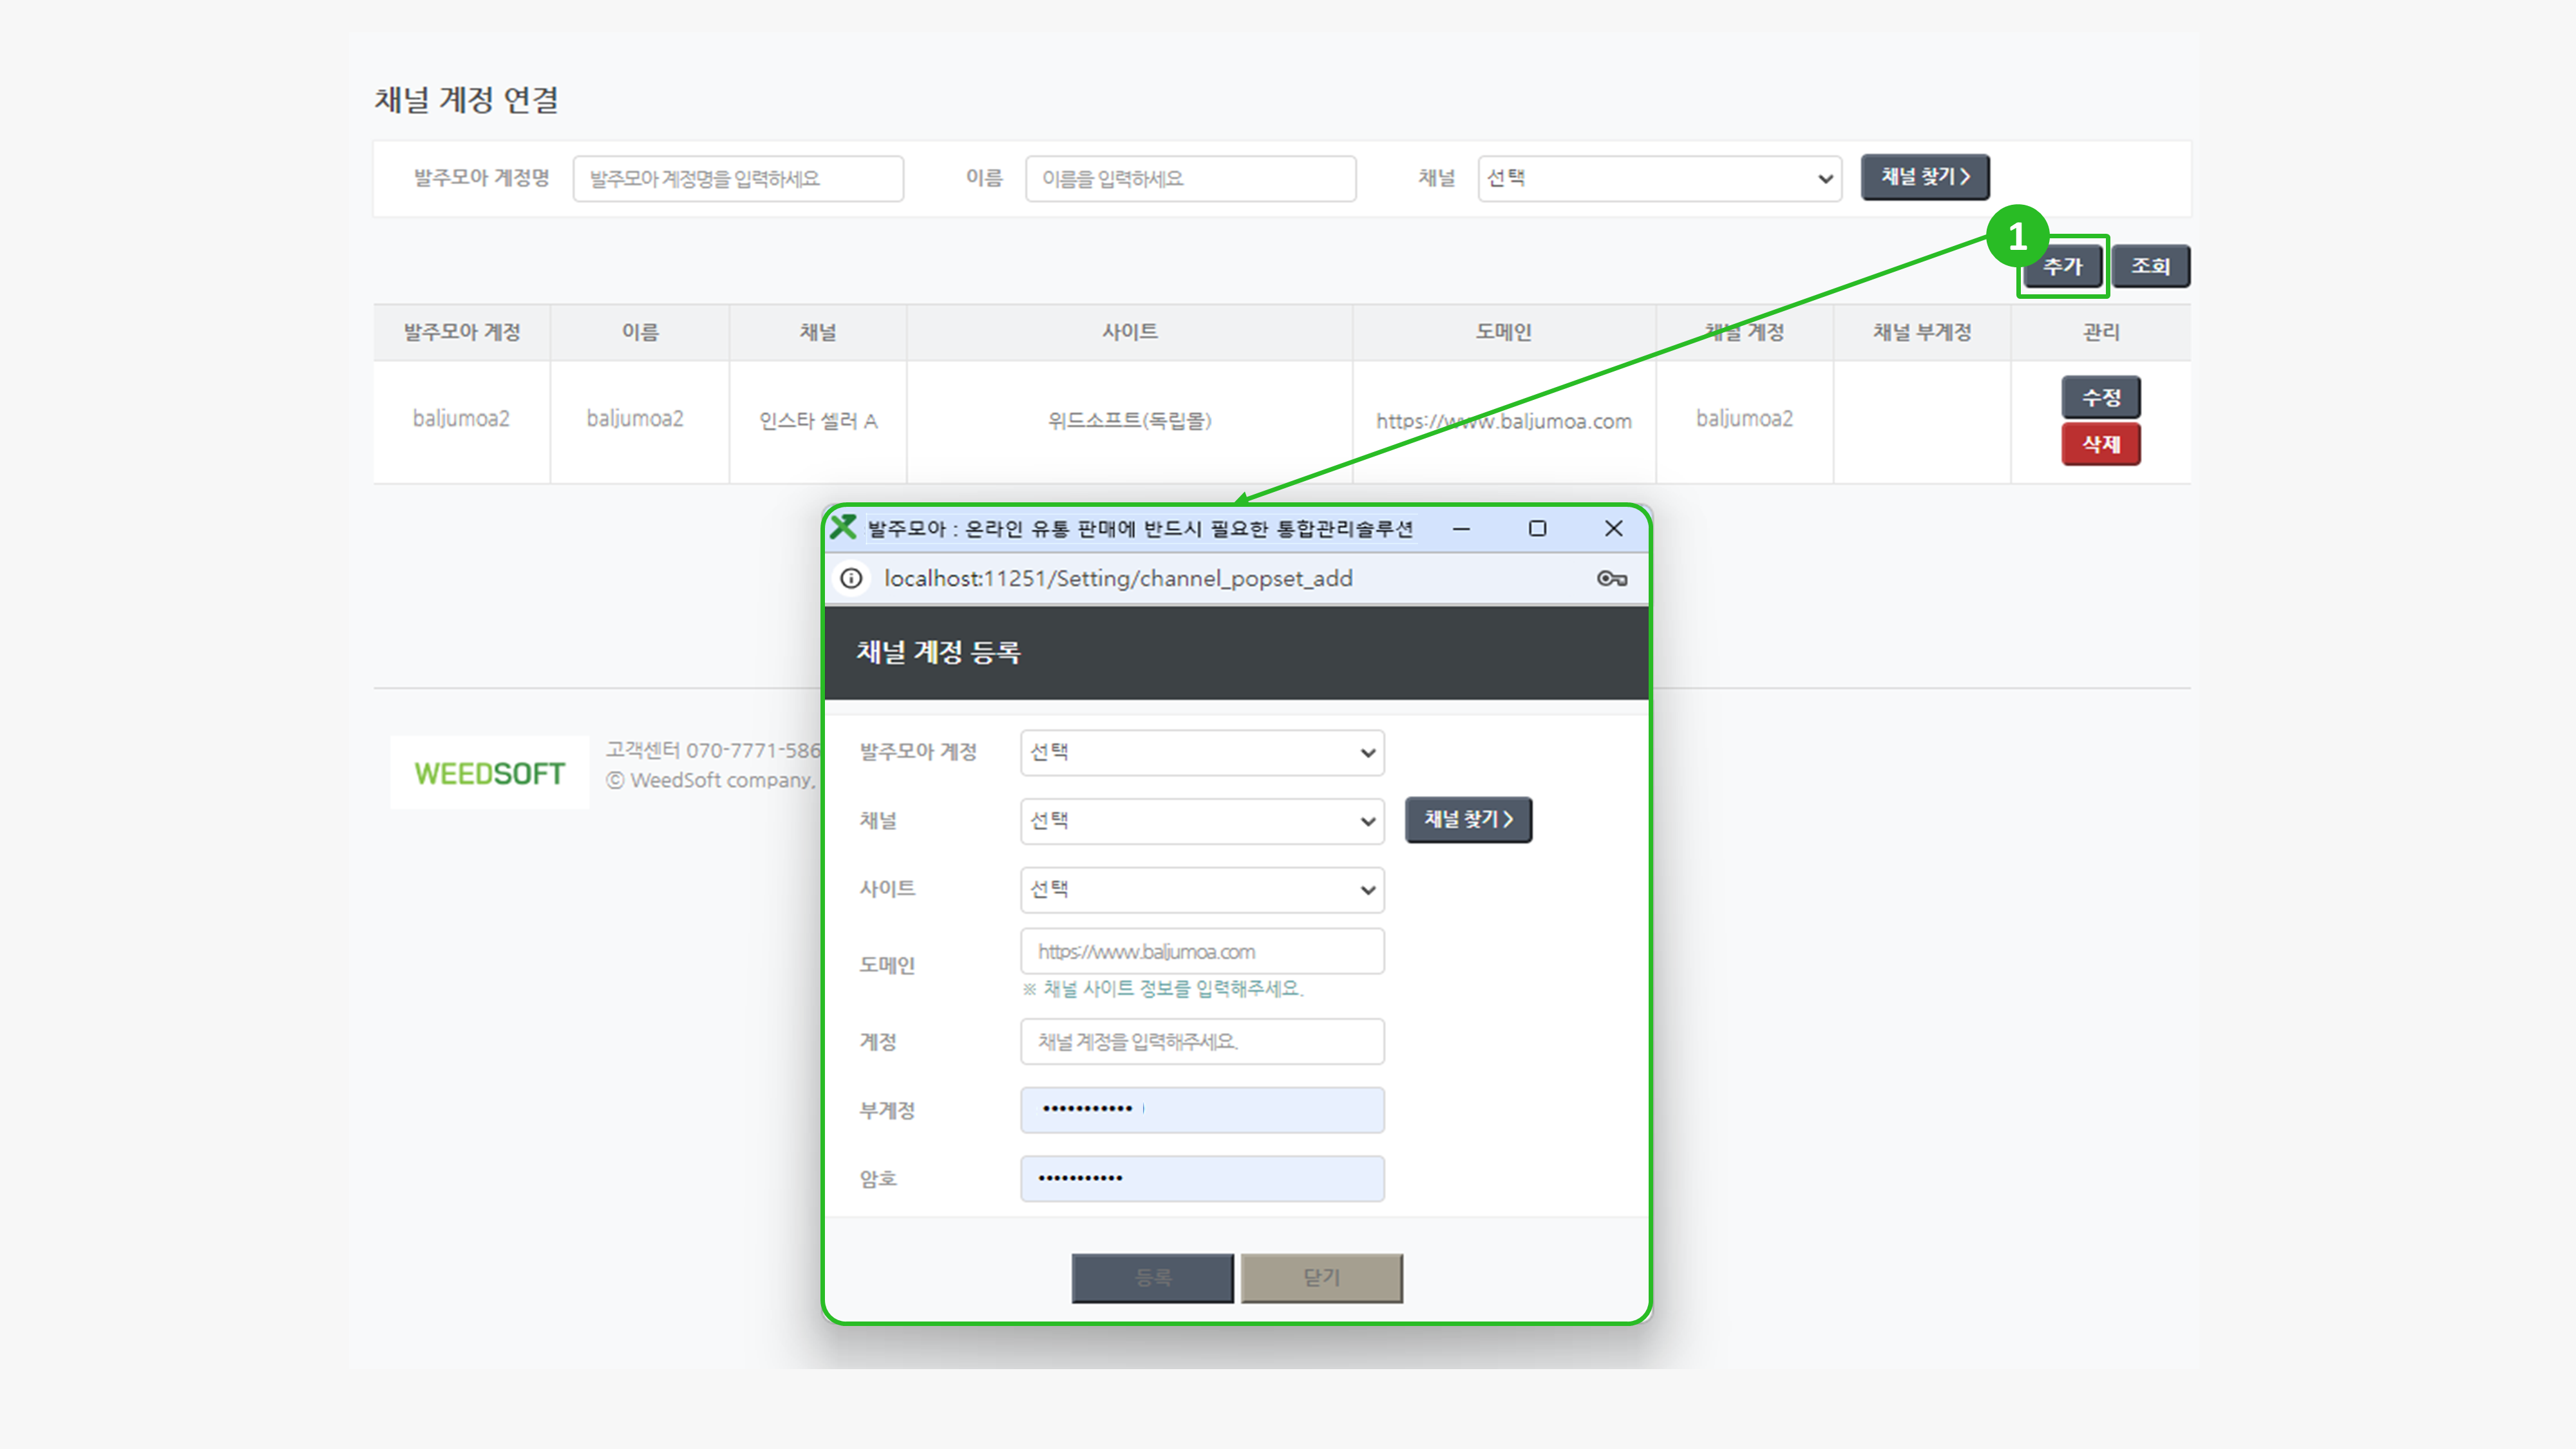Click the 발주모아 계정명 input field
The height and width of the screenshot is (1449, 2576).
coord(738,178)
